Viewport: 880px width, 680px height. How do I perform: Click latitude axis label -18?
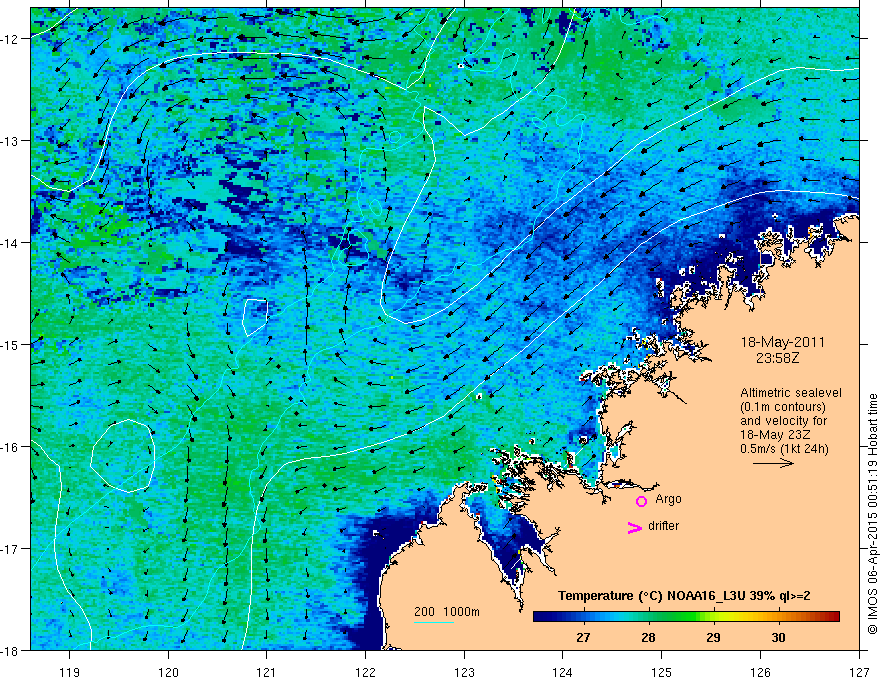coord(11,650)
